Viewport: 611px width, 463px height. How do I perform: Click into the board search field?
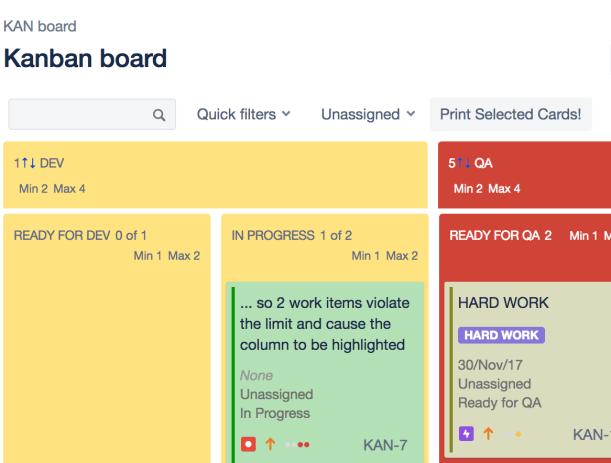click(x=80, y=115)
